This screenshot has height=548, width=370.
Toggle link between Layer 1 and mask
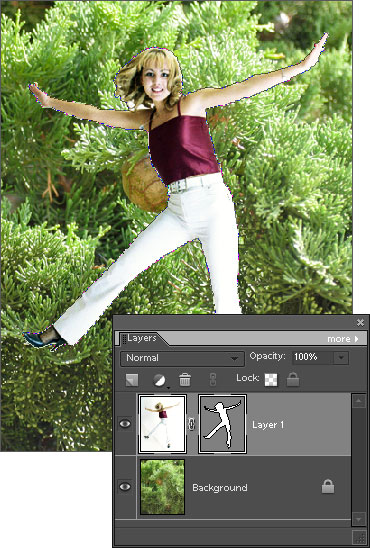tap(192, 424)
